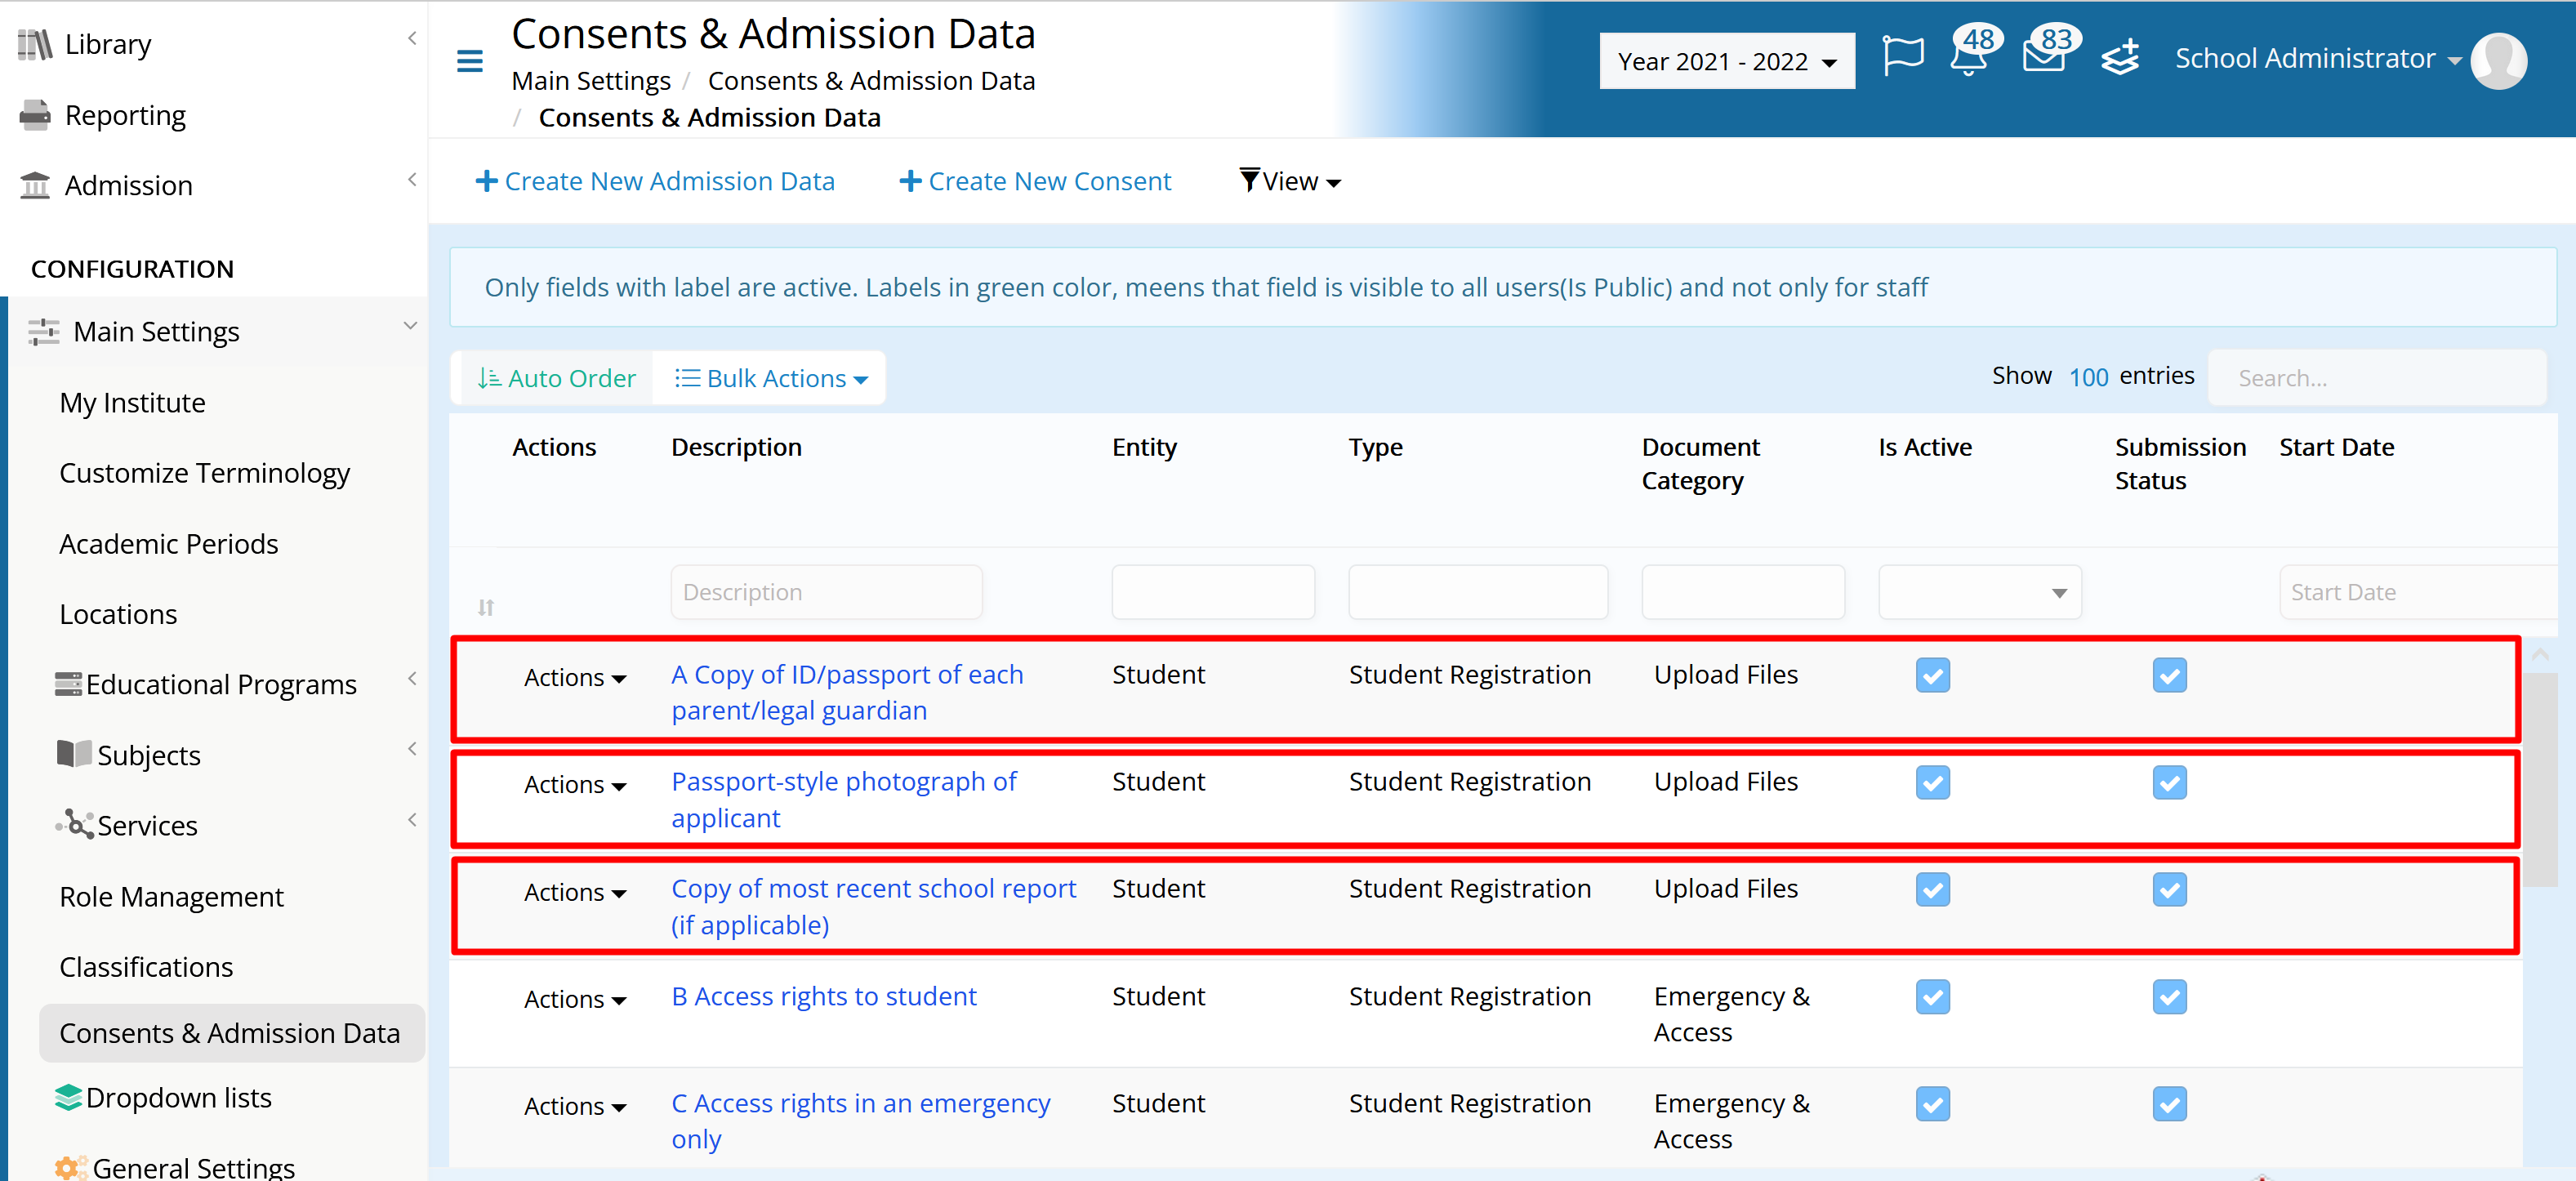Toggle Is Active for C Access rights

point(1932,1104)
